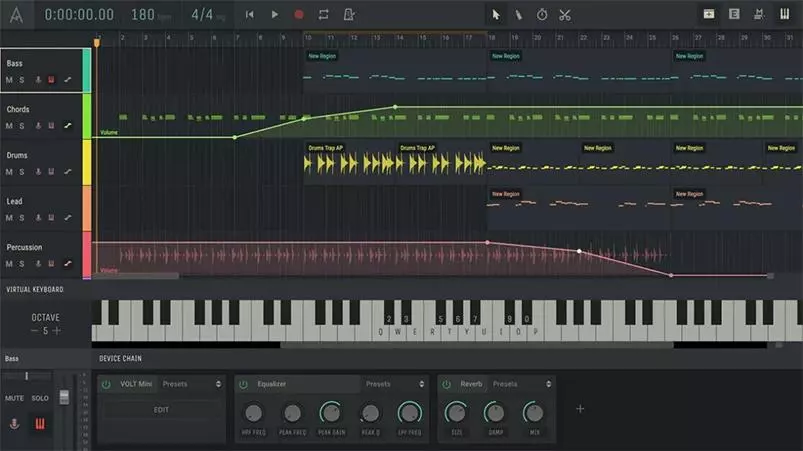This screenshot has width=803, height=451.
Task: Toggle the red MIDI input on Bass track
Action: pyautogui.click(x=51, y=80)
